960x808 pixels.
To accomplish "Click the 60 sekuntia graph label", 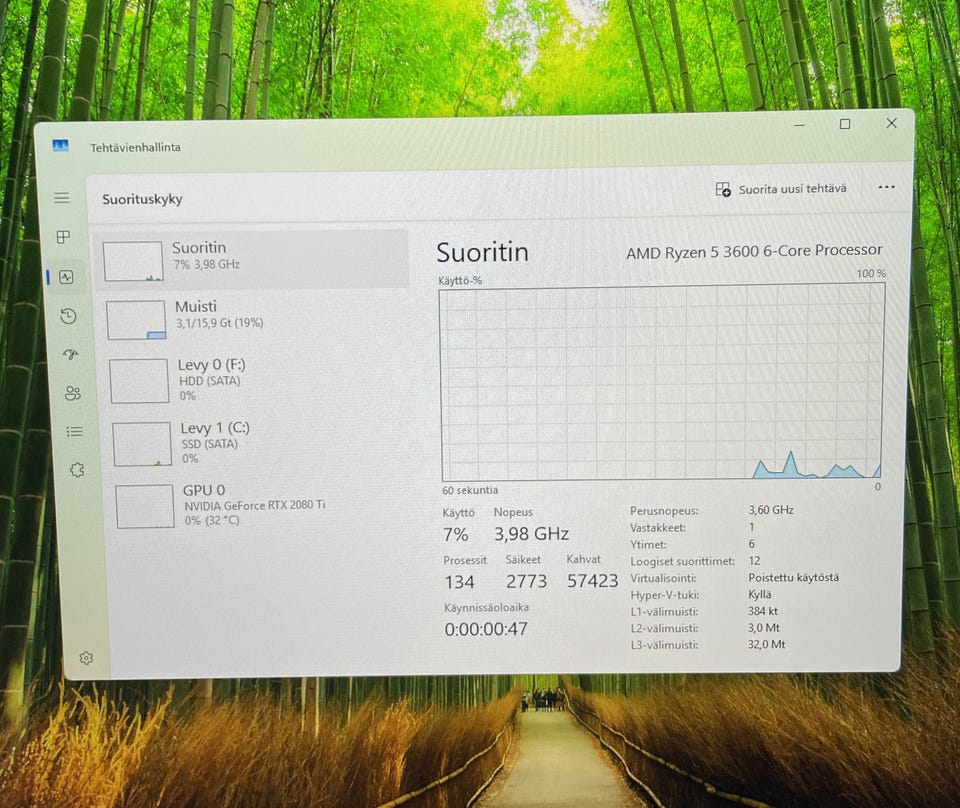I will point(470,490).
